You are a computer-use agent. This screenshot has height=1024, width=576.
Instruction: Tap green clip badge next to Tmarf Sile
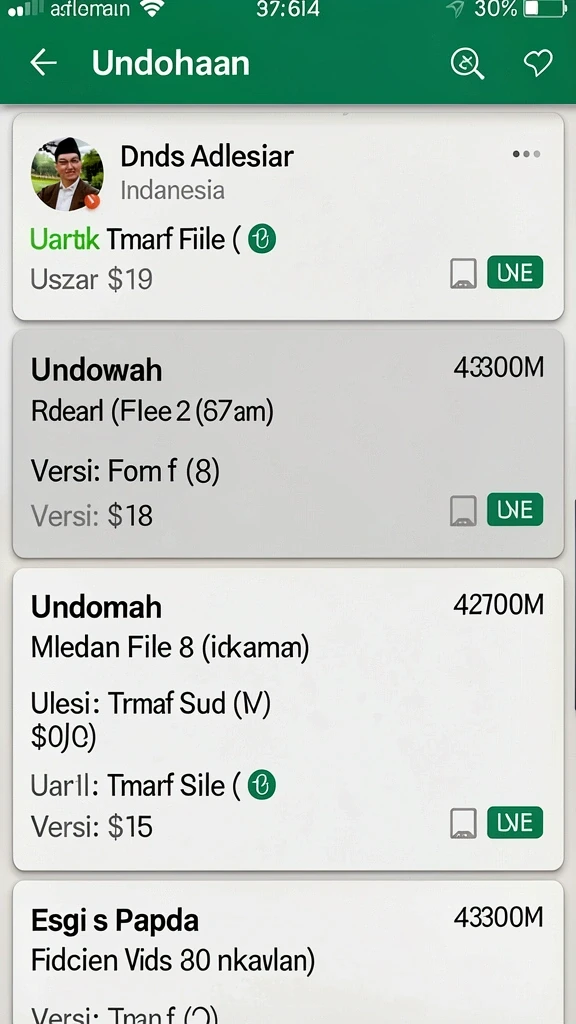coord(261,785)
